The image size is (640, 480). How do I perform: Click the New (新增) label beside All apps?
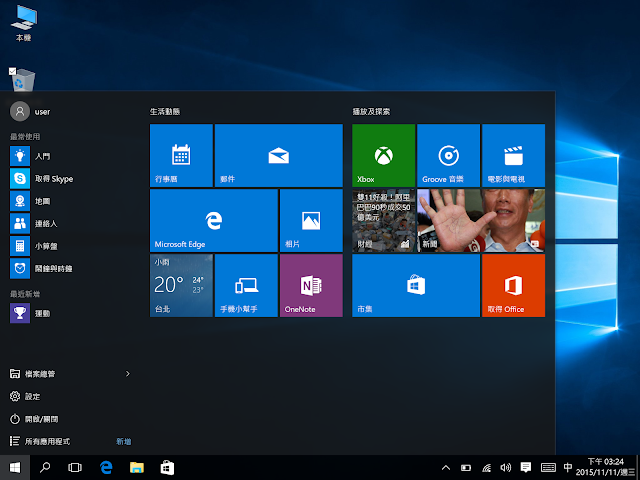(124, 441)
